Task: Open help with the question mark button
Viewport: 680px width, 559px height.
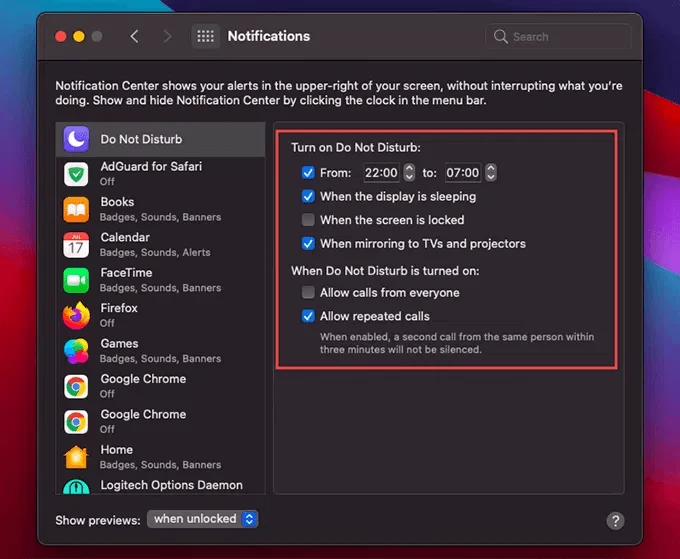Action: pyautogui.click(x=615, y=521)
